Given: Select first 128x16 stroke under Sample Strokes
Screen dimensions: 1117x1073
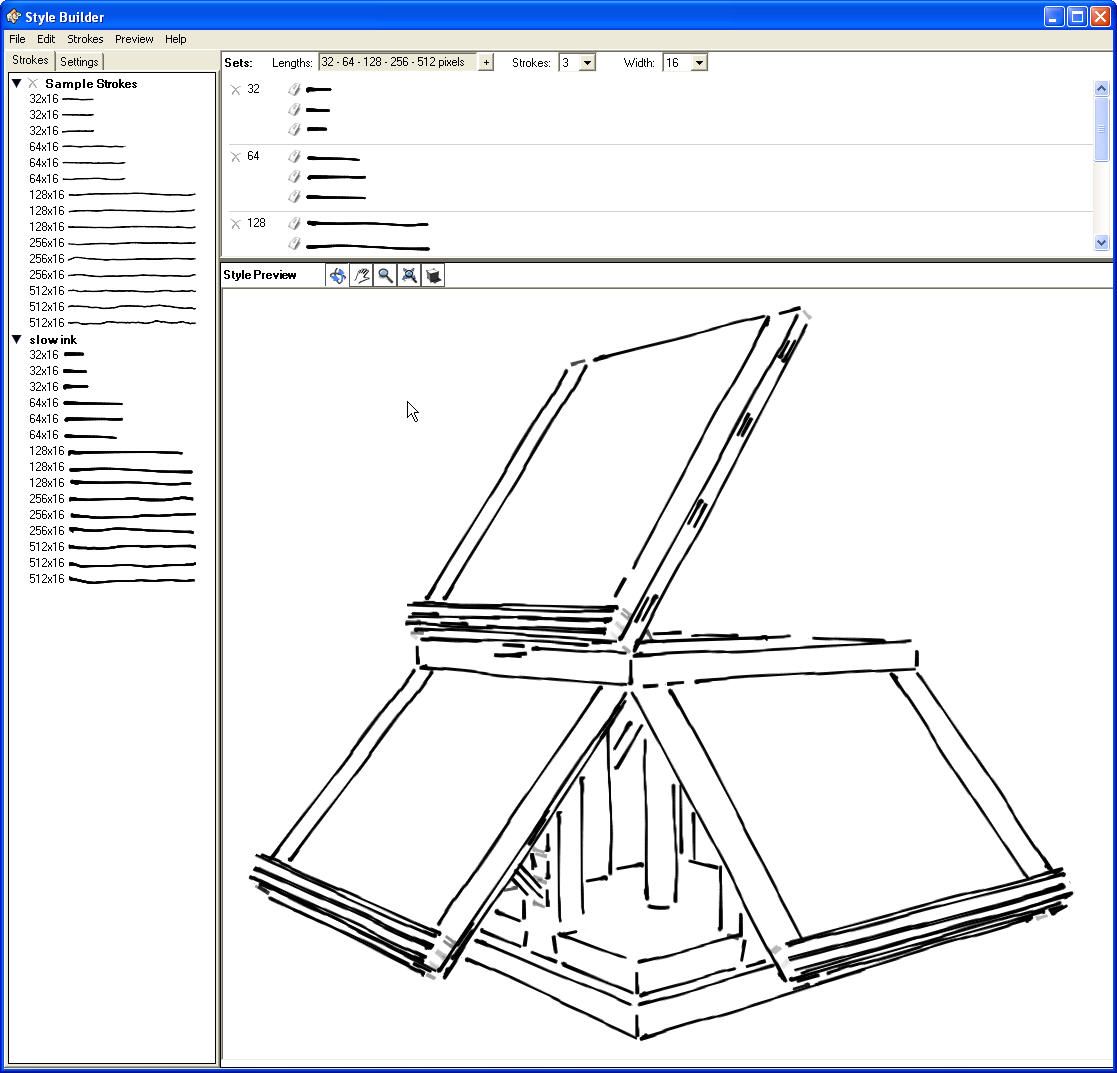Looking at the screenshot, I should [x=112, y=195].
